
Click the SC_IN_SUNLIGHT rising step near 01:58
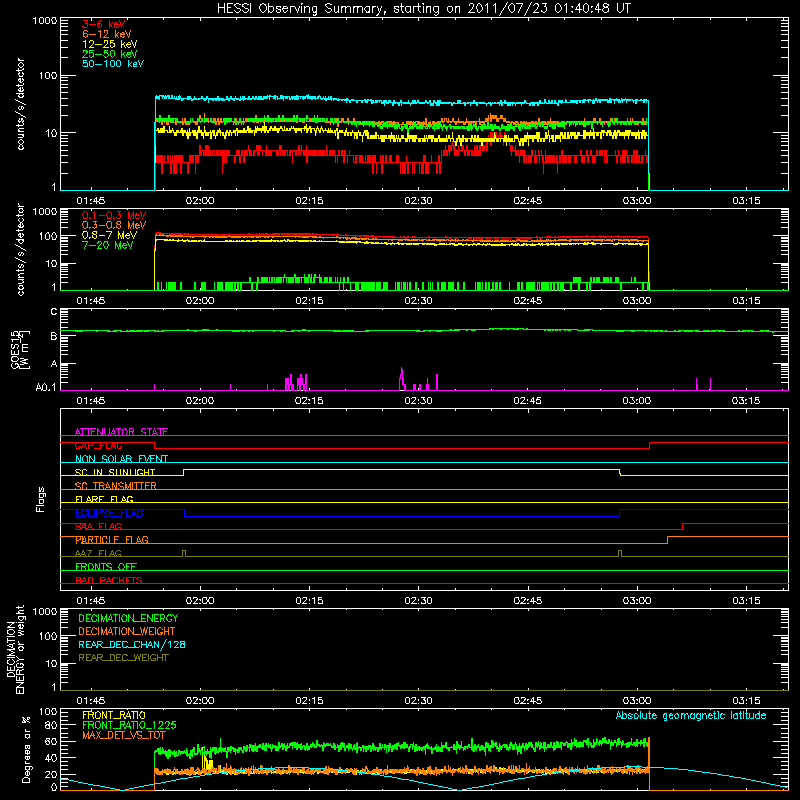tap(184, 472)
